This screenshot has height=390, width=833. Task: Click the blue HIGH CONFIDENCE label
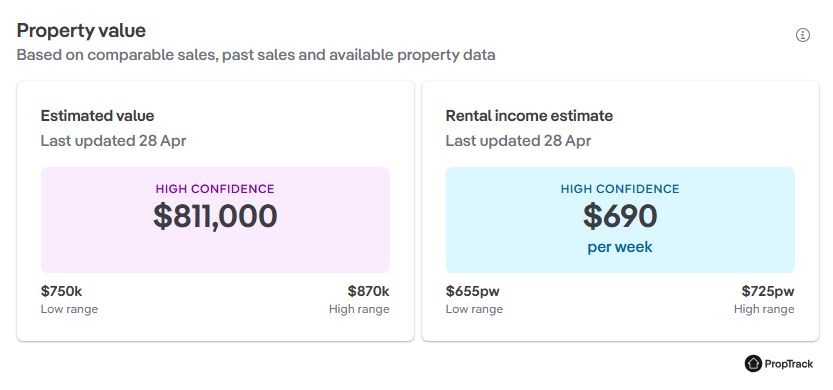click(620, 189)
